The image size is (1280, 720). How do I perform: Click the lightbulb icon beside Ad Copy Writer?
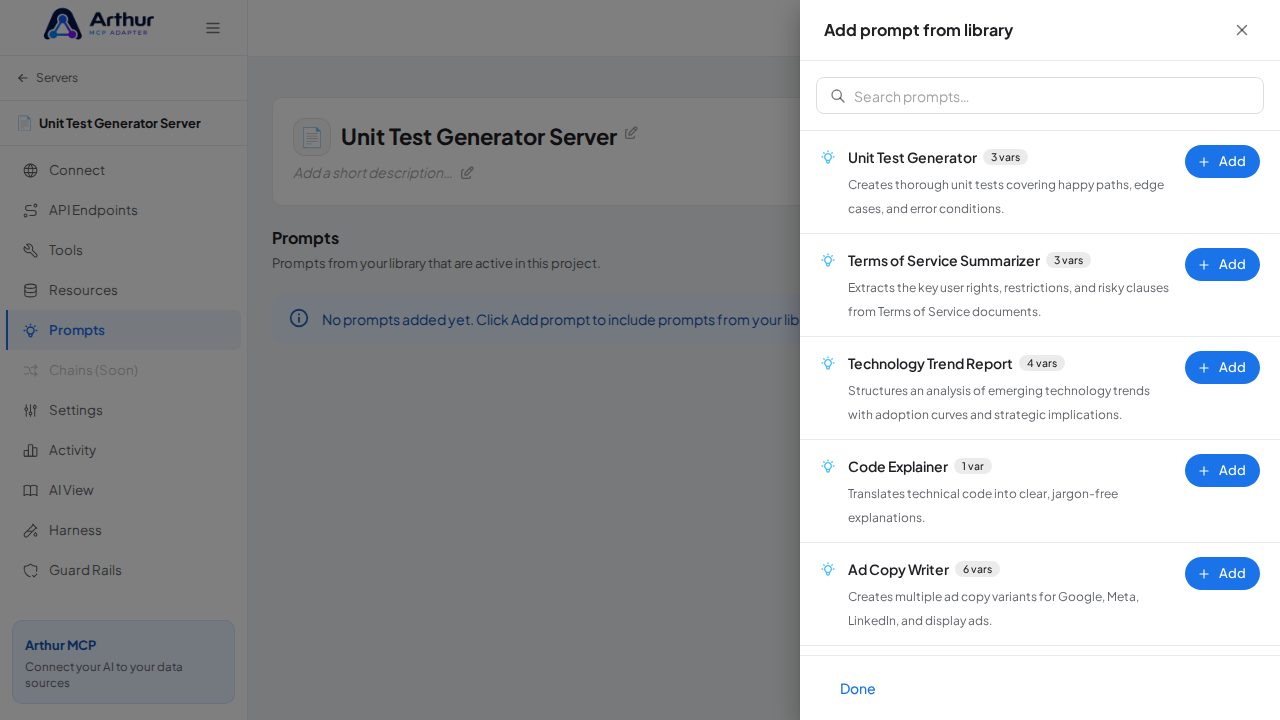pos(828,569)
